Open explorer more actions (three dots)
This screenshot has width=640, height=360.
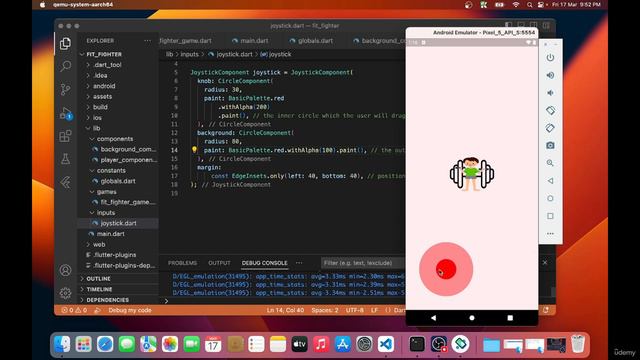click(147, 41)
